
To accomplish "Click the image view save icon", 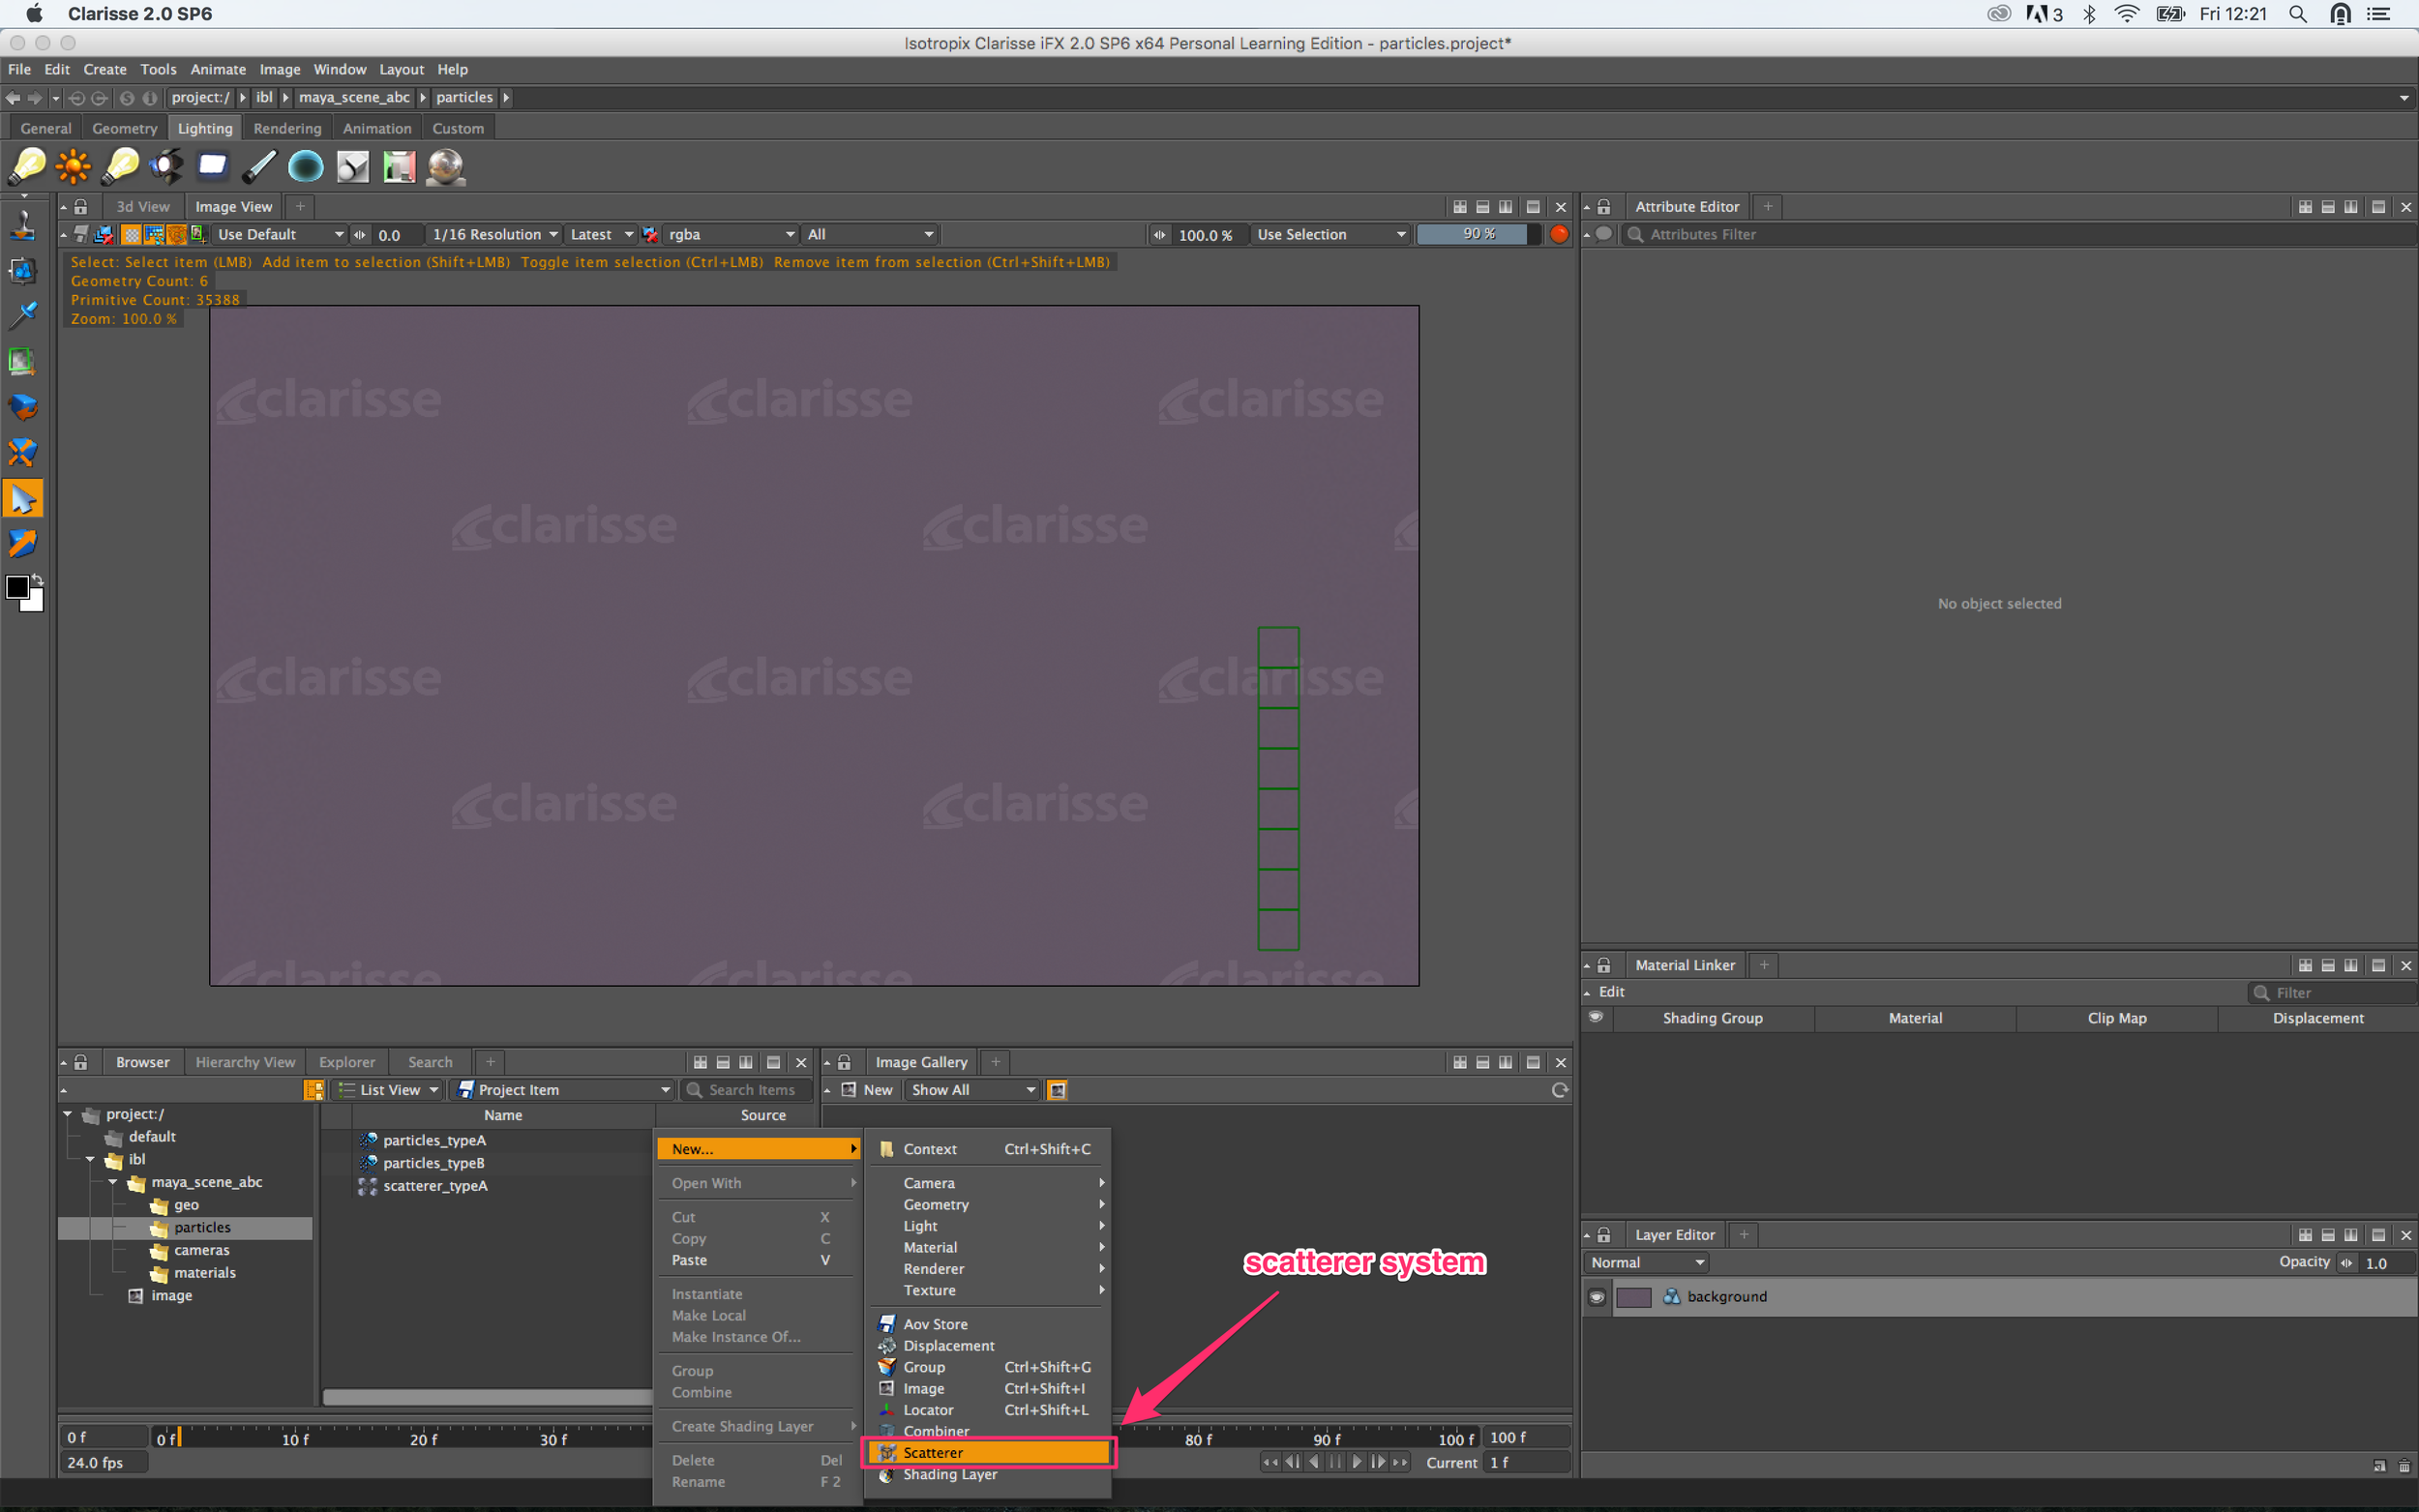I will point(81,234).
